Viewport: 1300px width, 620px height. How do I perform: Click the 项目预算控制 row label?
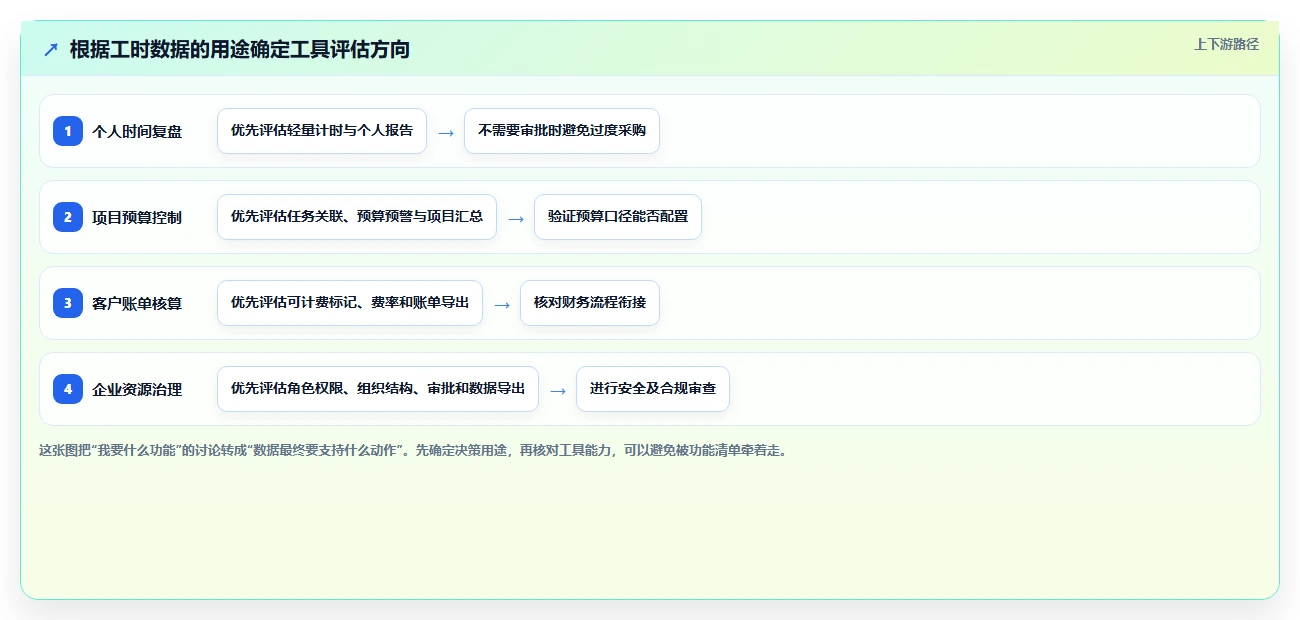[137, 217]
